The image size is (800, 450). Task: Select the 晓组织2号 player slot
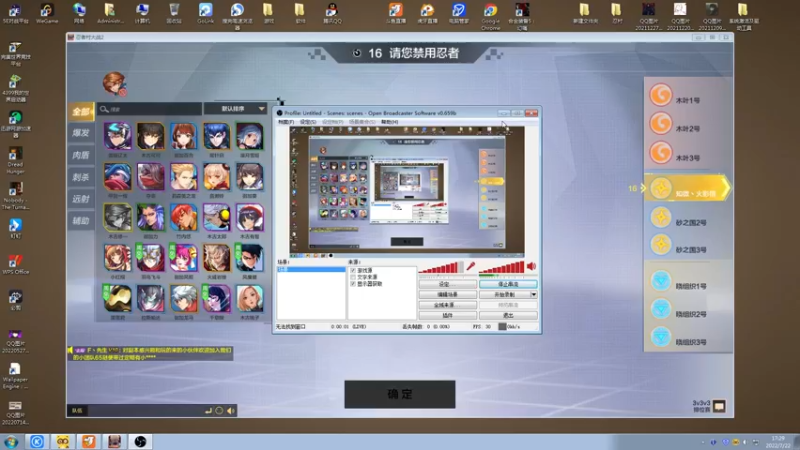(x=688, y=309)
